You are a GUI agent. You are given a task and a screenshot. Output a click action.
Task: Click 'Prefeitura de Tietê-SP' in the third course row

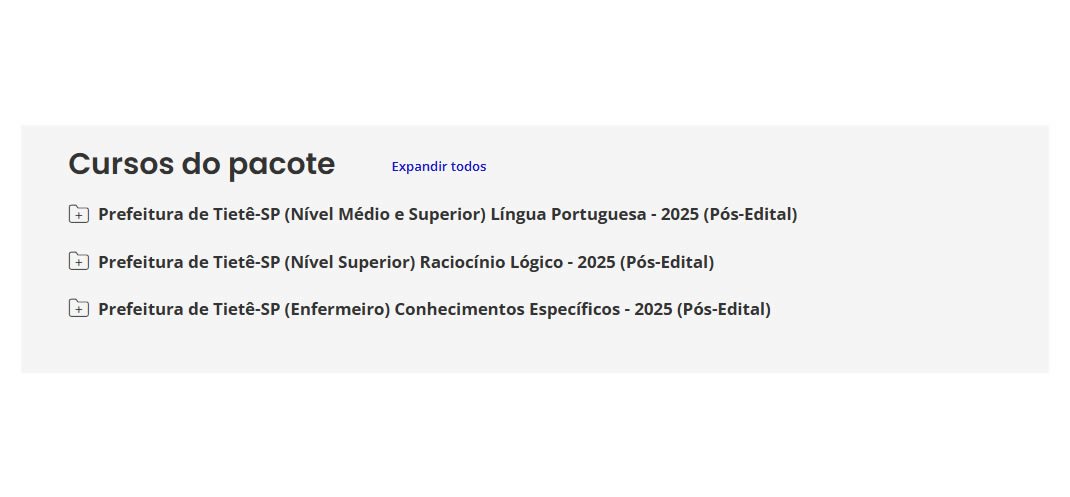189,309
